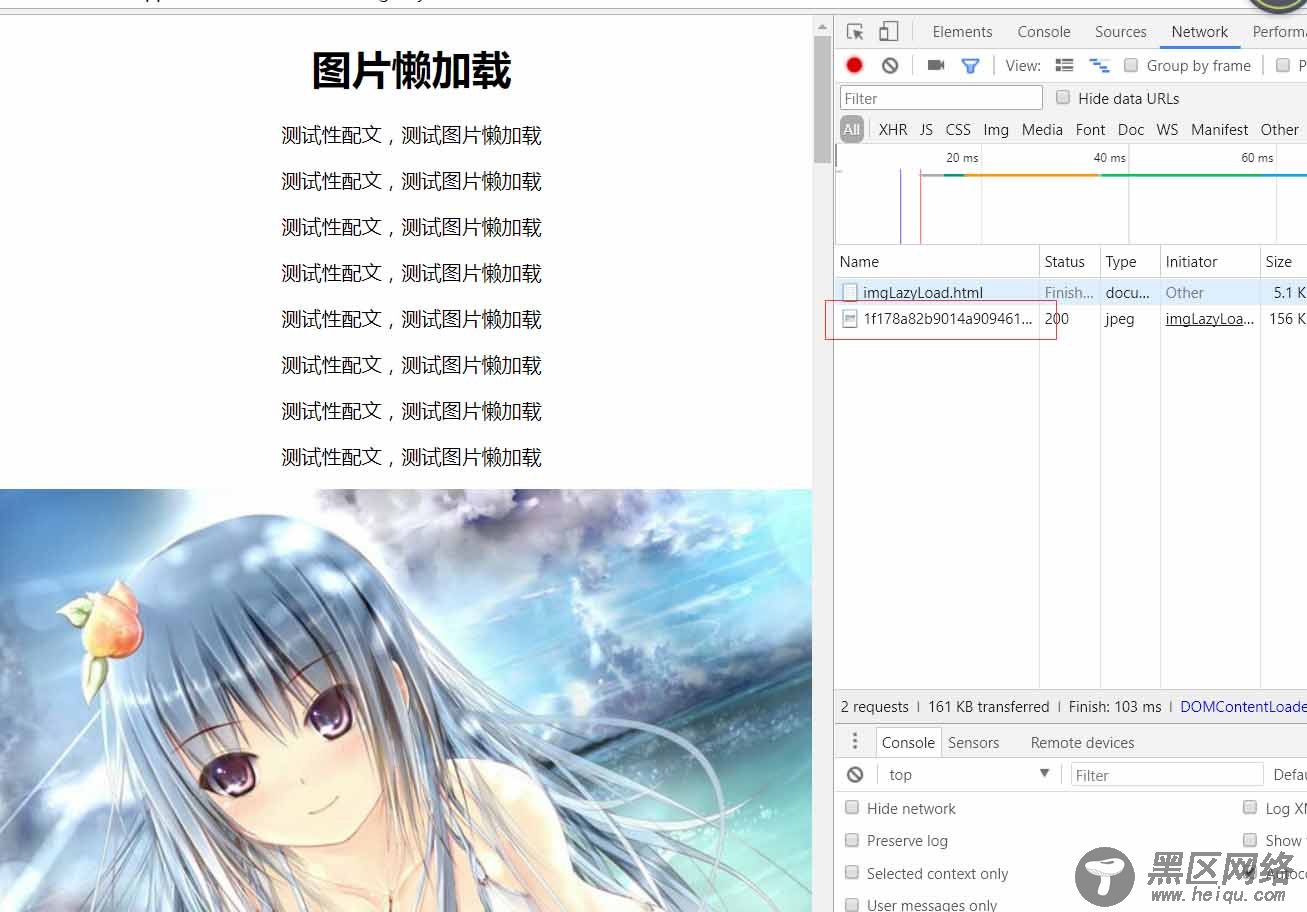Clear the console with the ban icon
The image size is (1307, 912).
click(x=855, y=774)
